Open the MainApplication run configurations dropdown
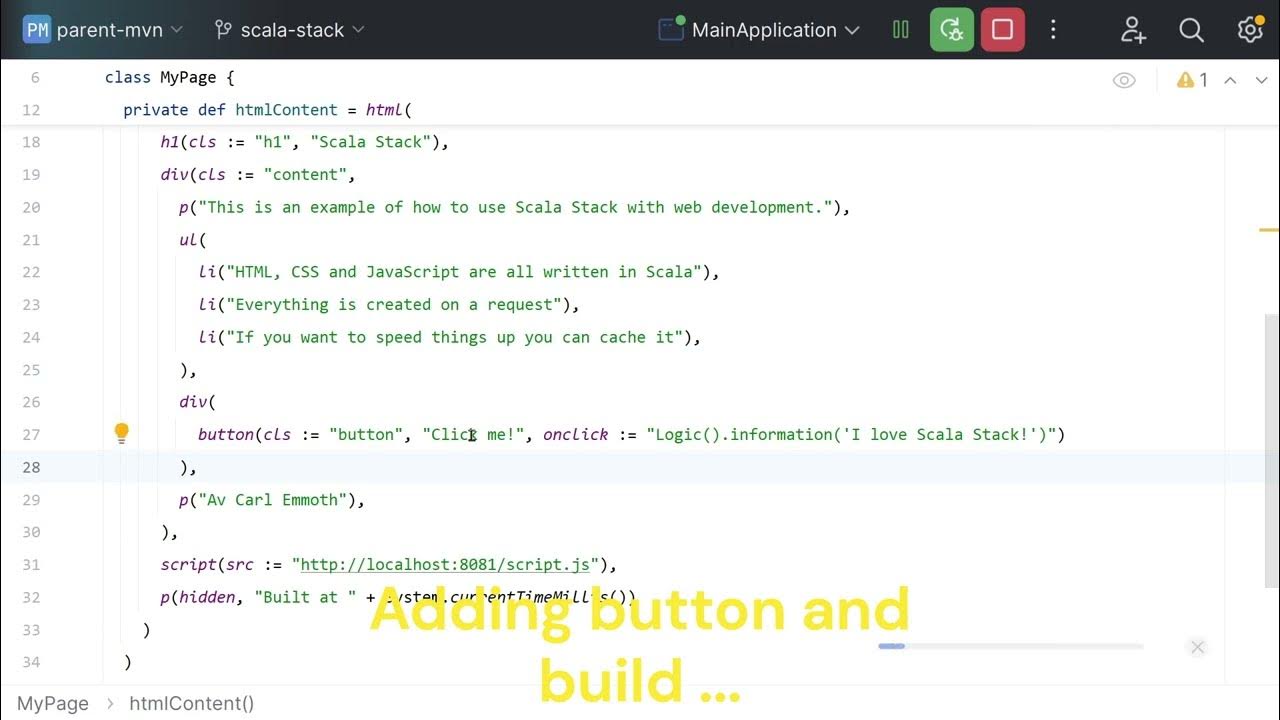The width and height of the screenshot is (1280, 720). click(760, 29)
